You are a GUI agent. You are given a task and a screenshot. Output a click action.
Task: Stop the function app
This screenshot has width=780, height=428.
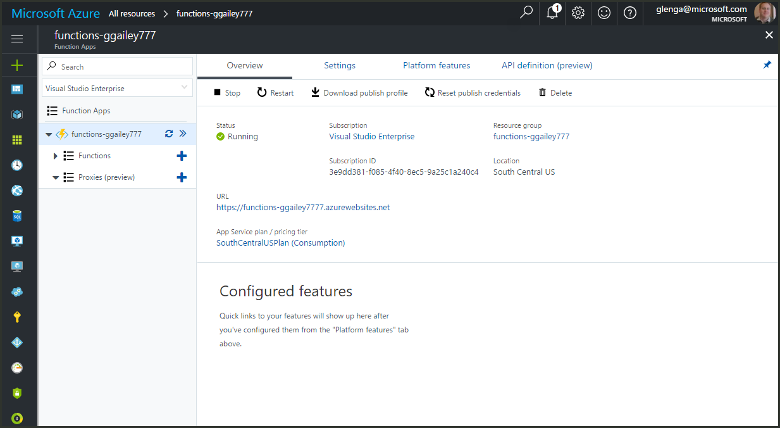tap(227, 93)
